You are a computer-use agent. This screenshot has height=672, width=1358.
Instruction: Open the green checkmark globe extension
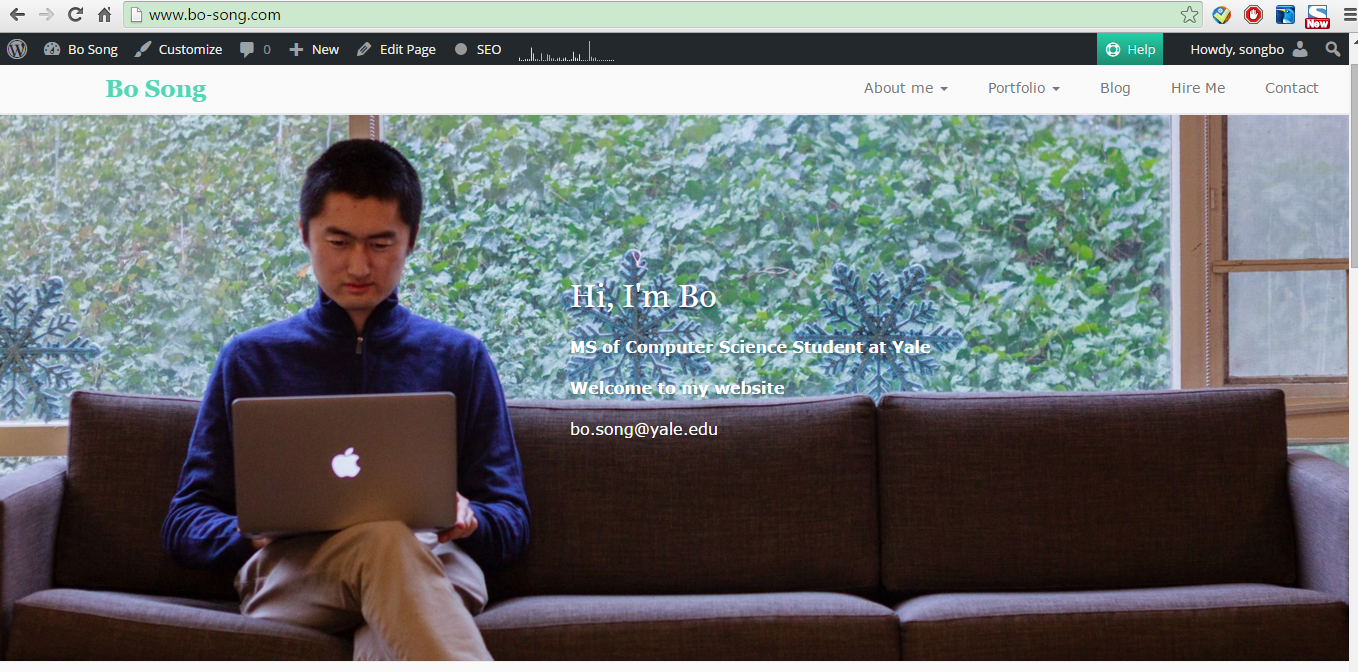coord(1221,15)
